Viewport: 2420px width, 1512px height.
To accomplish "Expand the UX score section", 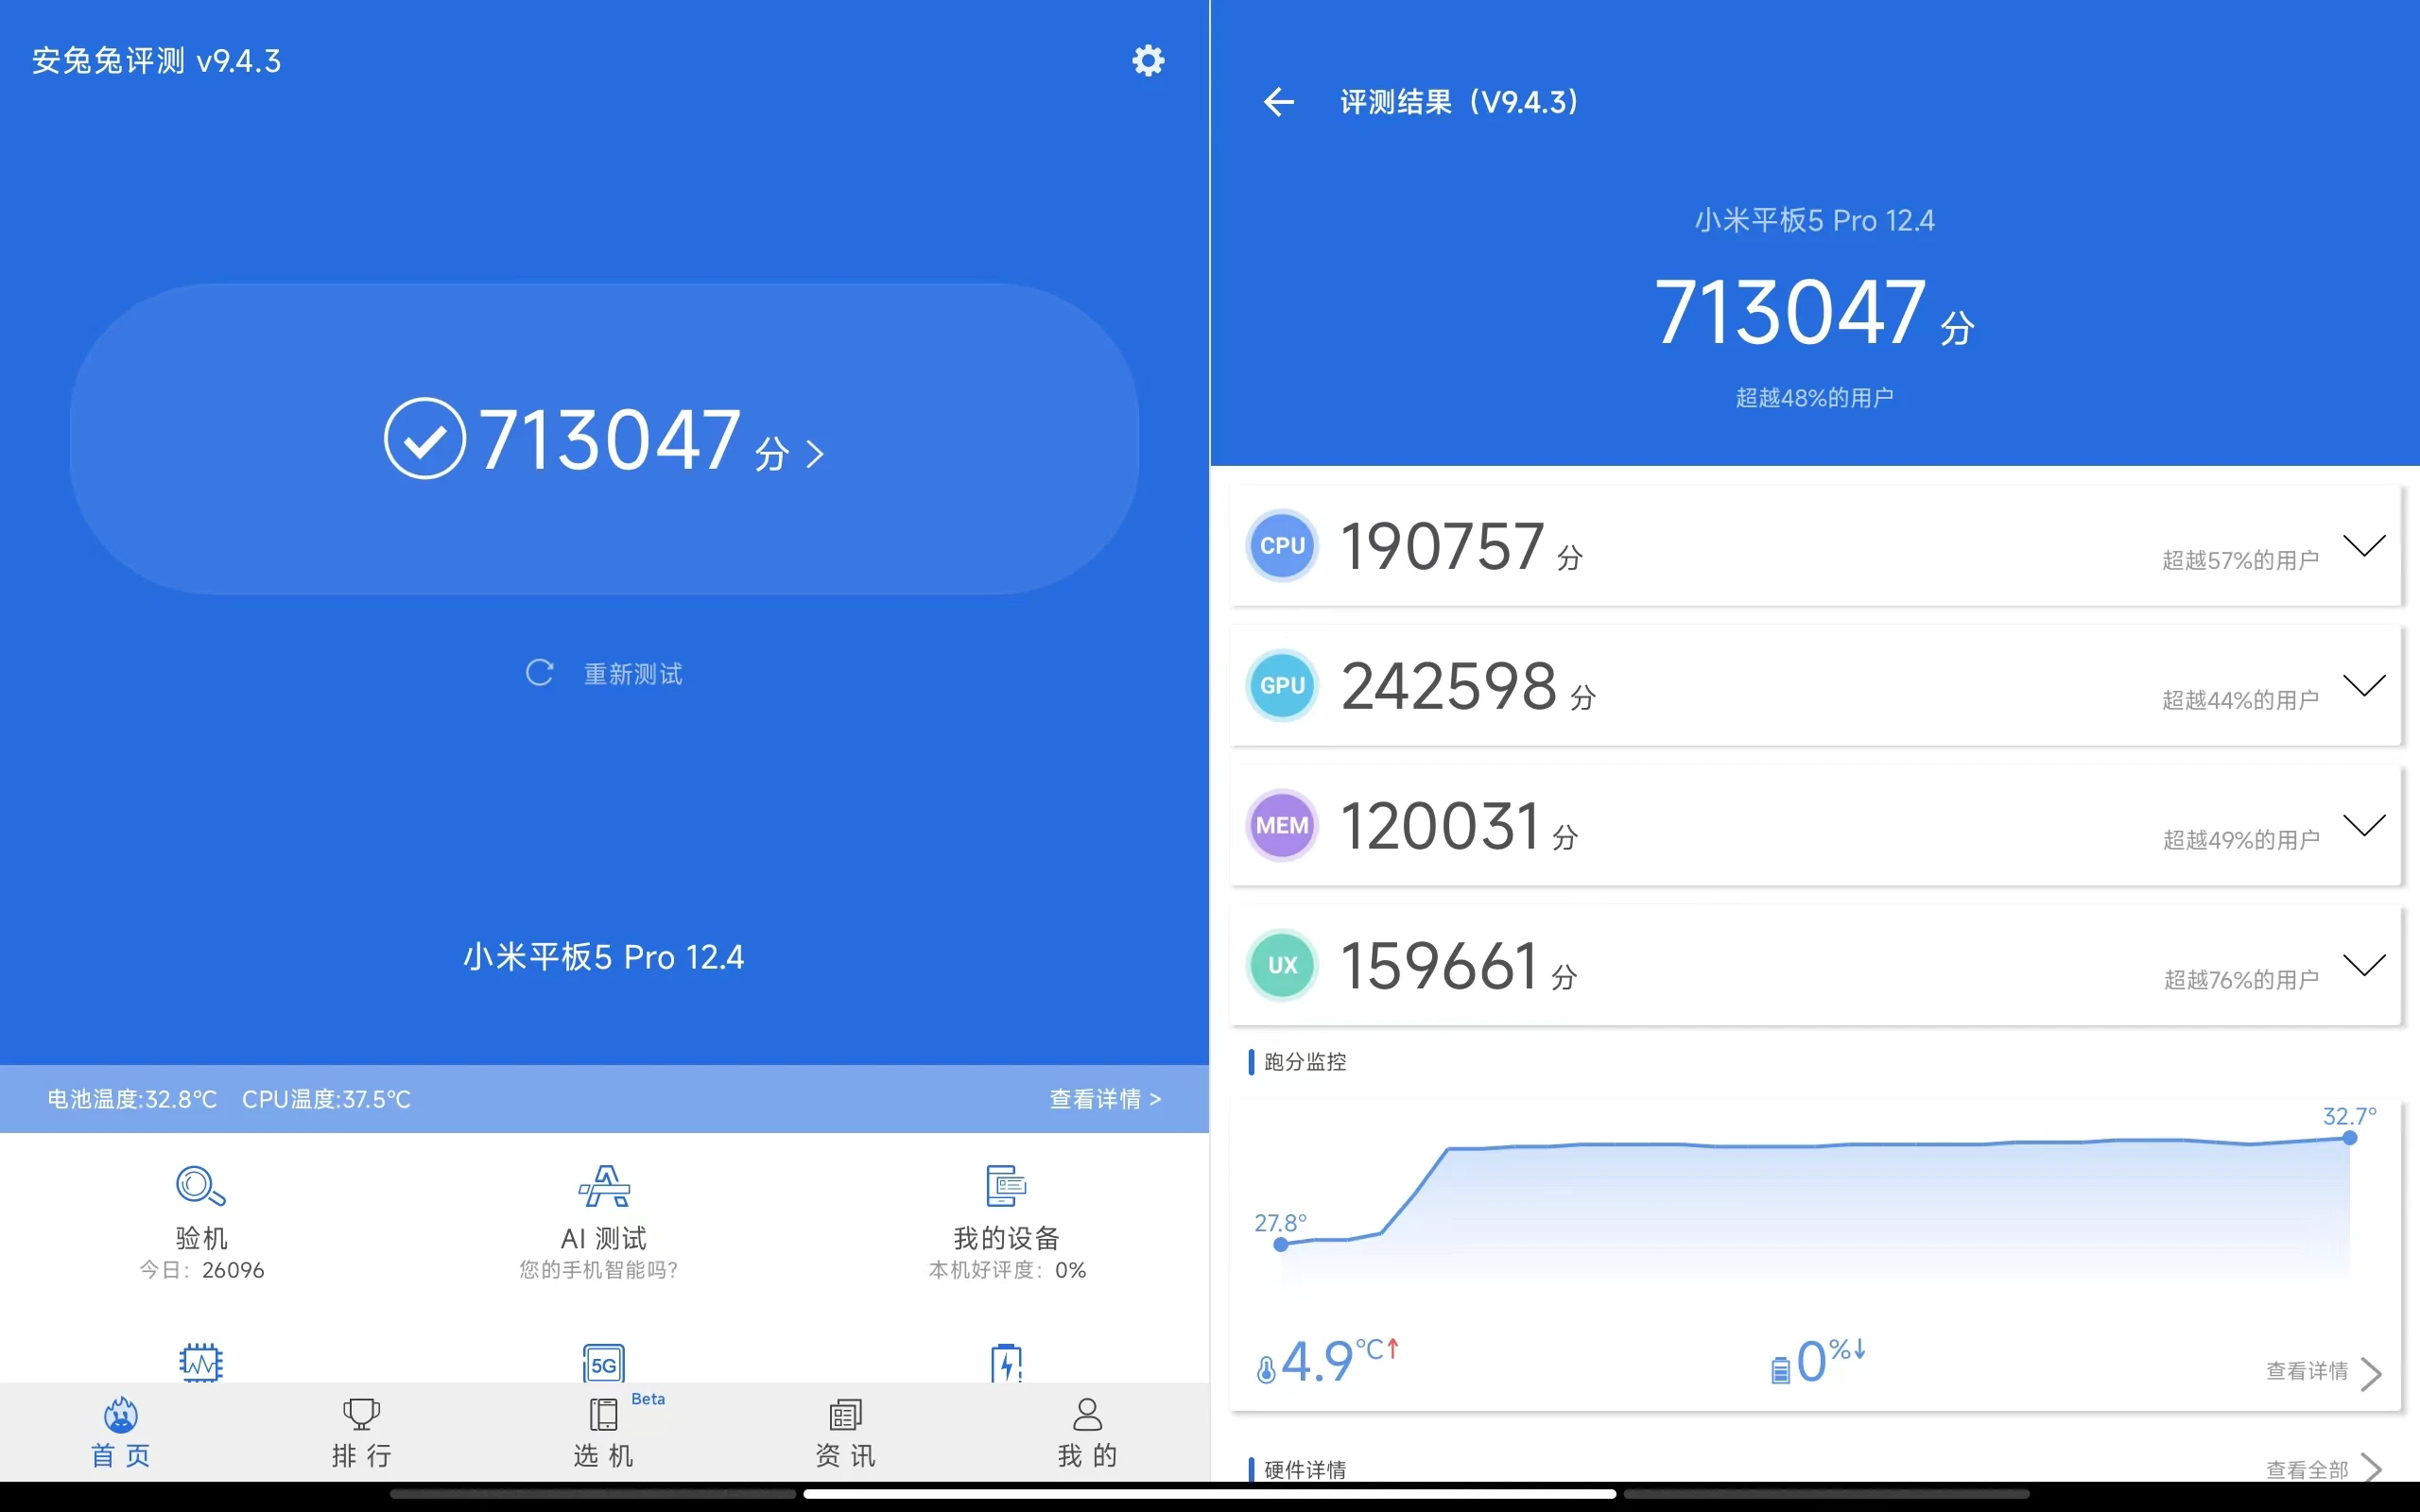I will pyautogui.click(x=2364, y=966).
